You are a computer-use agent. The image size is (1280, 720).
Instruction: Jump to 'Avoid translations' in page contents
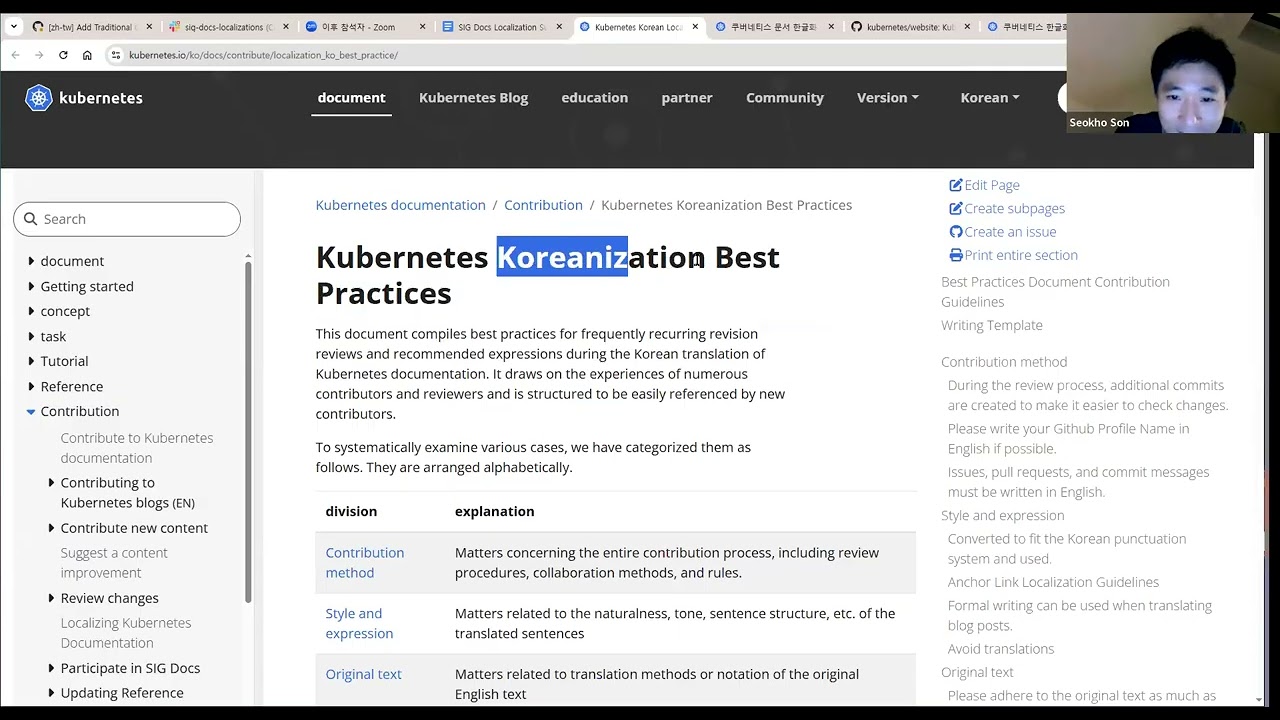coord(1000,649)
